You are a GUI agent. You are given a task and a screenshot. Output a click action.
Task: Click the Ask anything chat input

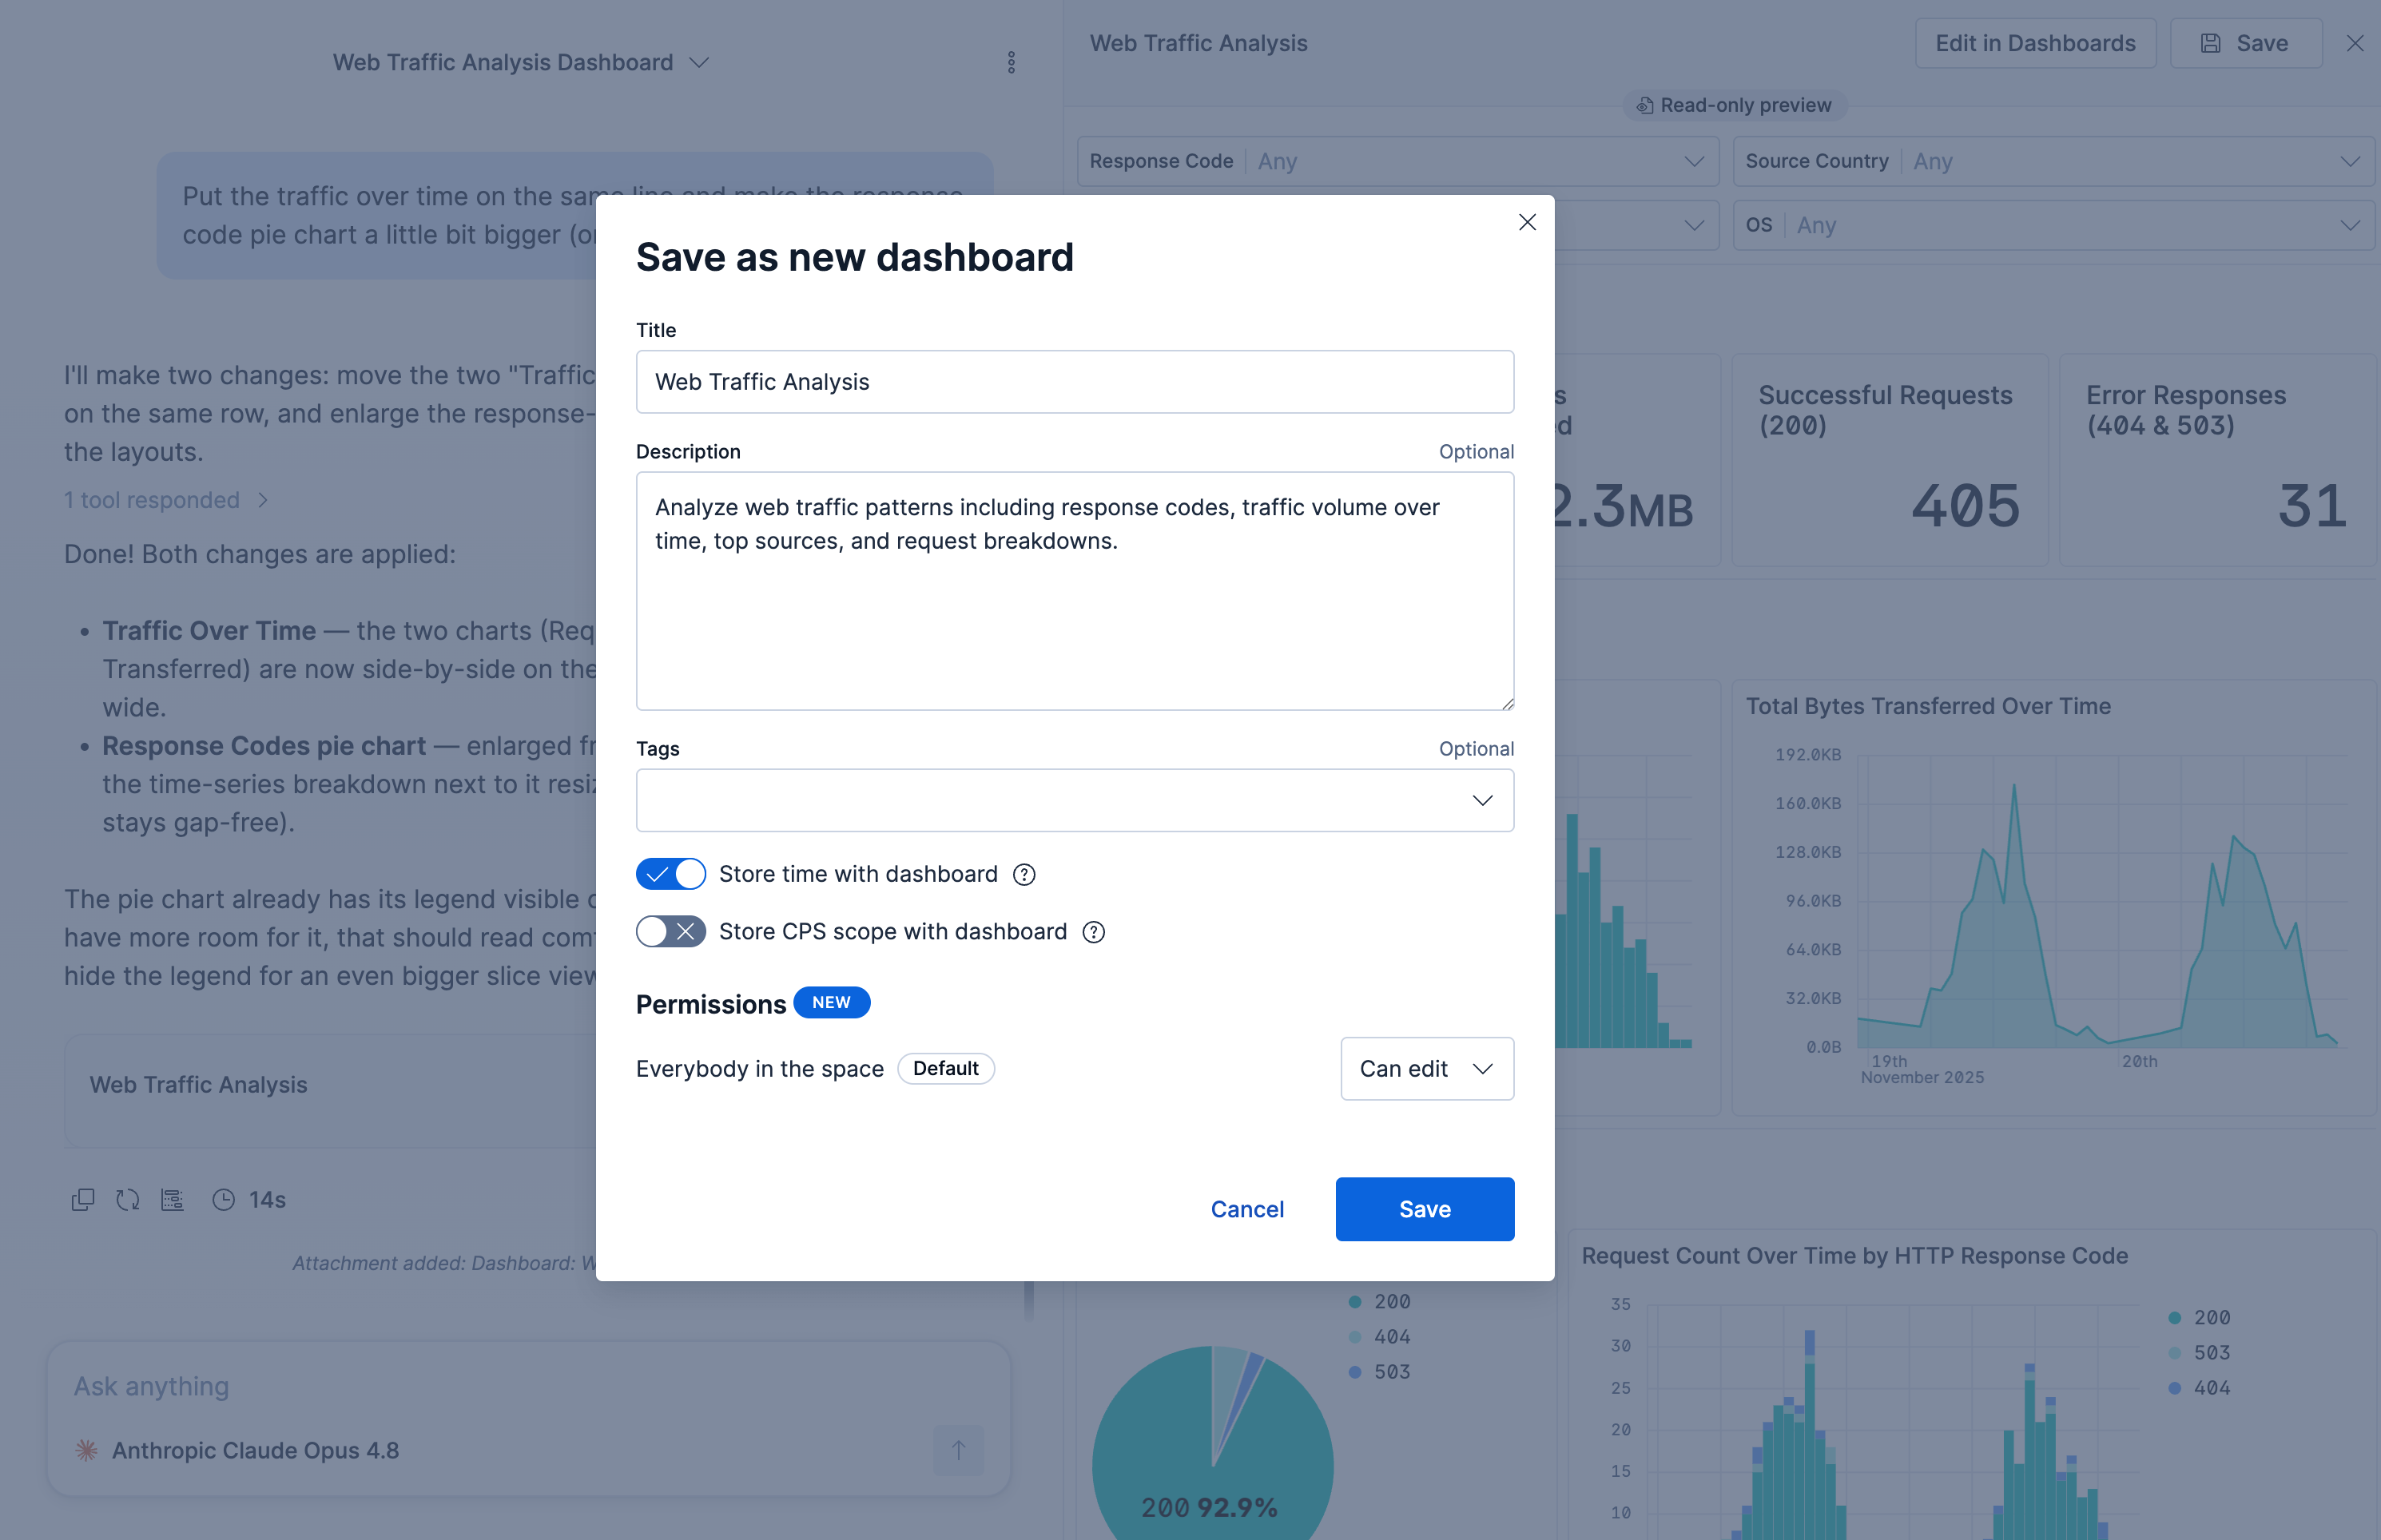pos(528,1386)
